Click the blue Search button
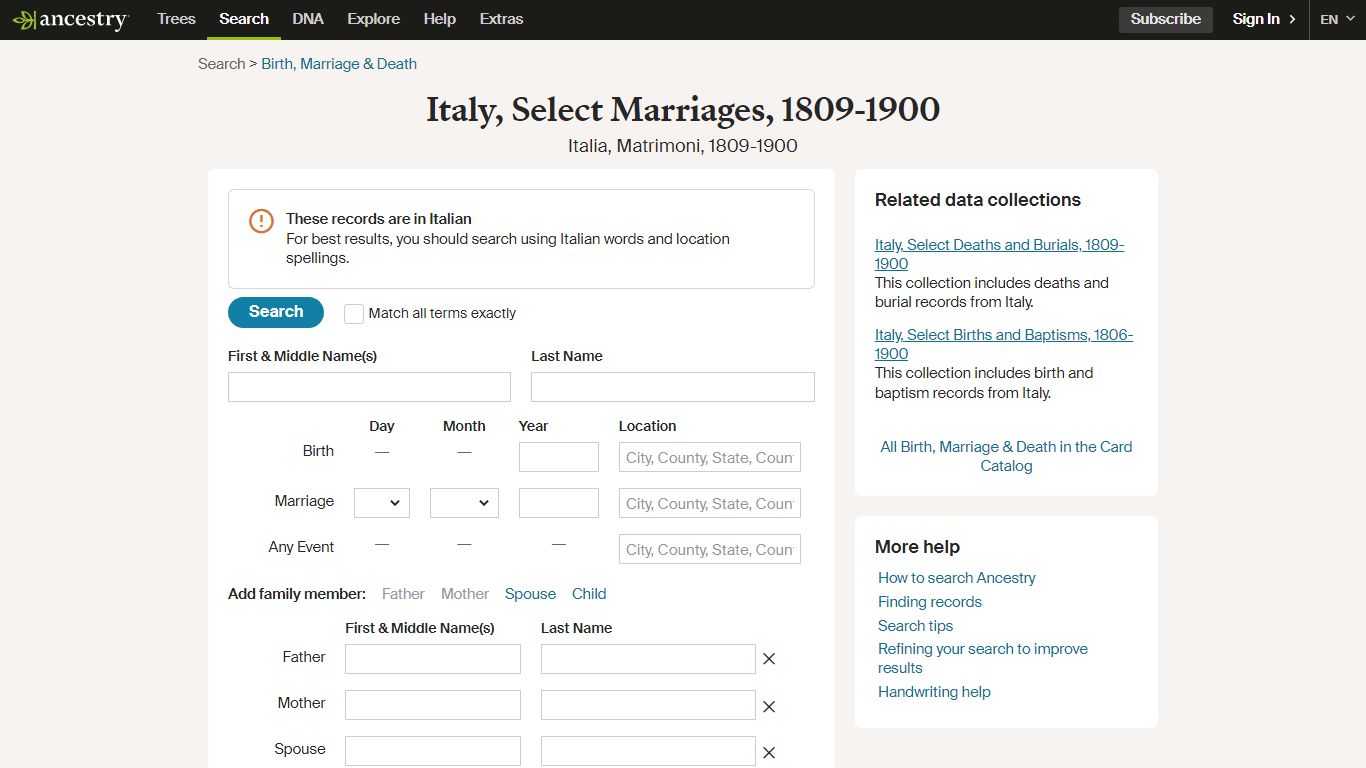1366x768 pixels. 276,312
